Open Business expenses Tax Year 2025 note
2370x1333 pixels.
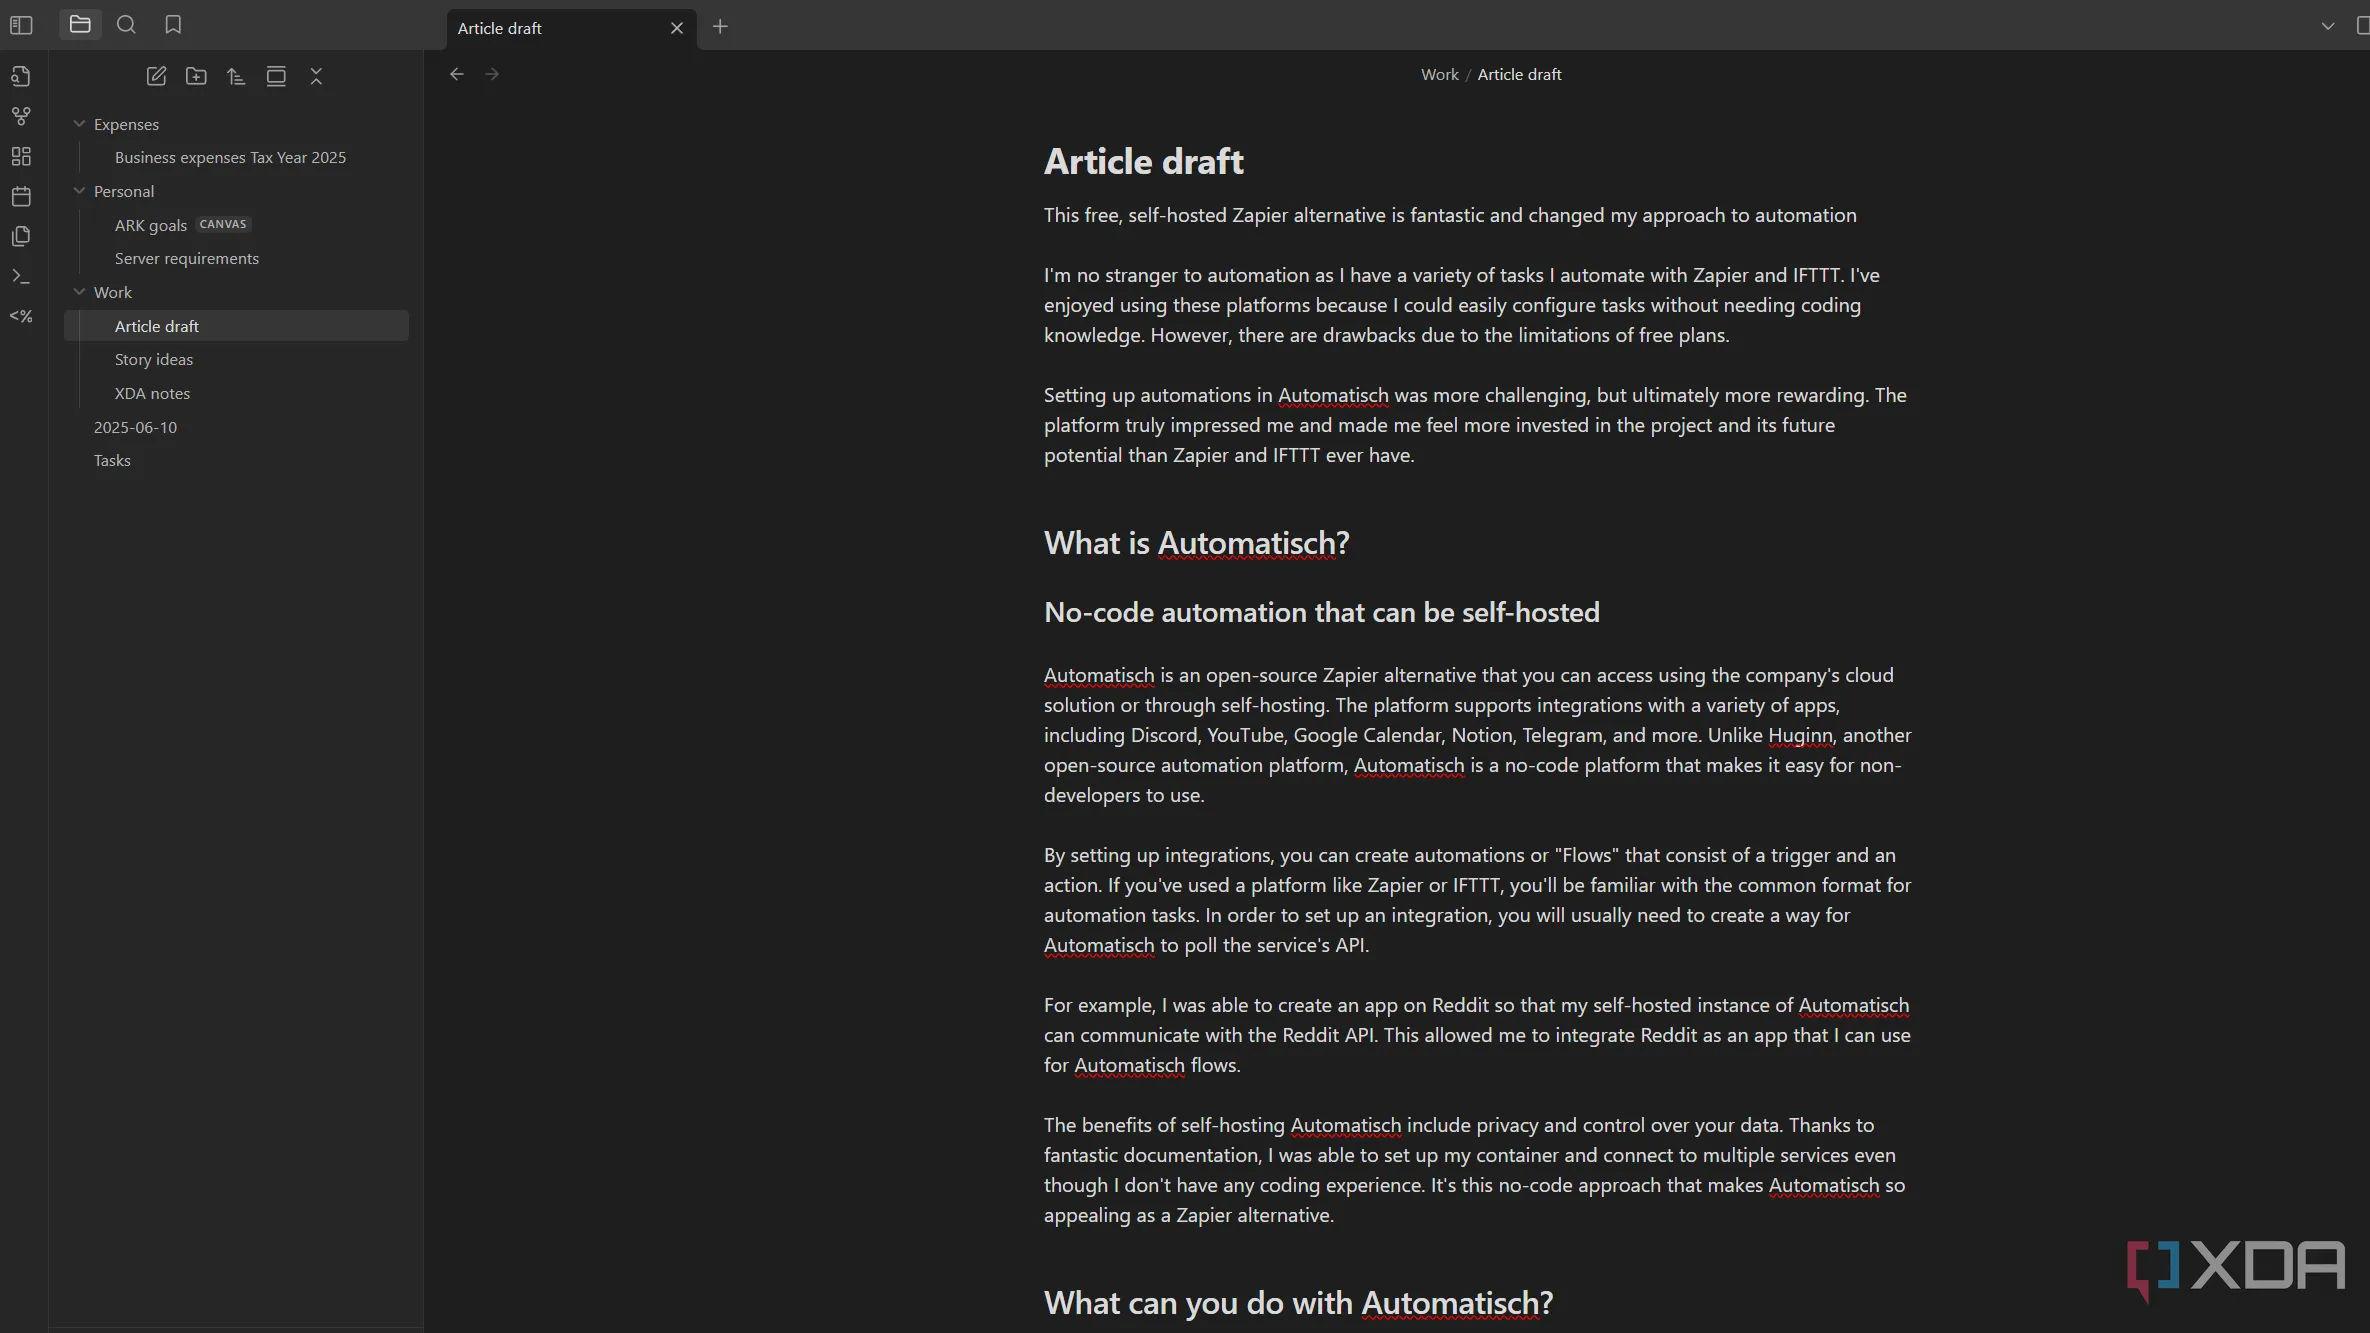coord(230,157)
